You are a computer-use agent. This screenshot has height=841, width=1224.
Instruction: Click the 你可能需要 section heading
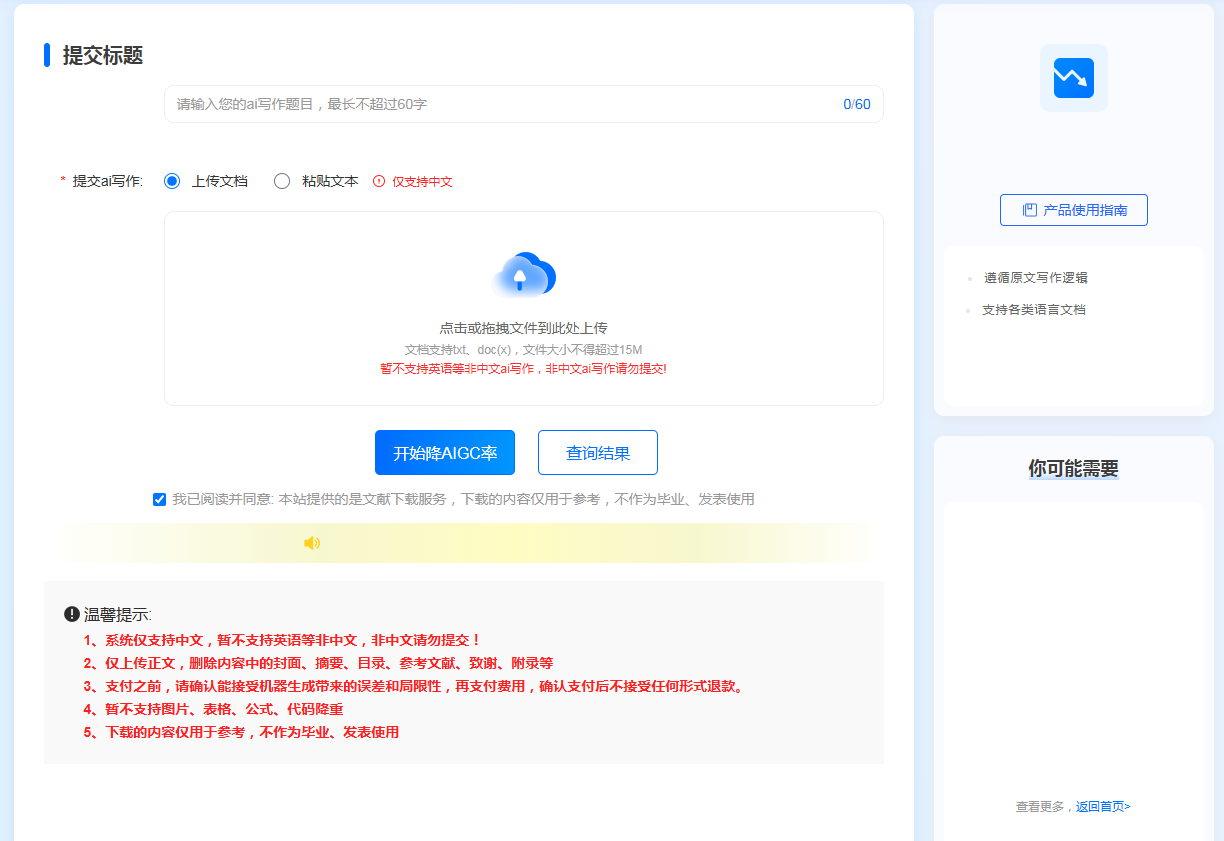[1073, 469]
